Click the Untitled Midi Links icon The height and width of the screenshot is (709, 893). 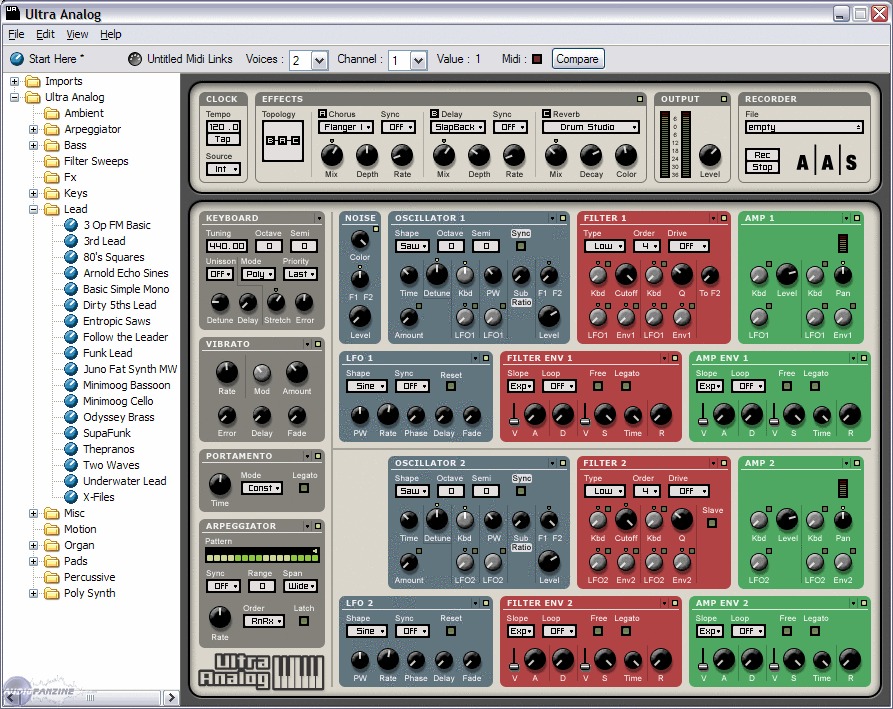pos(135,59)
